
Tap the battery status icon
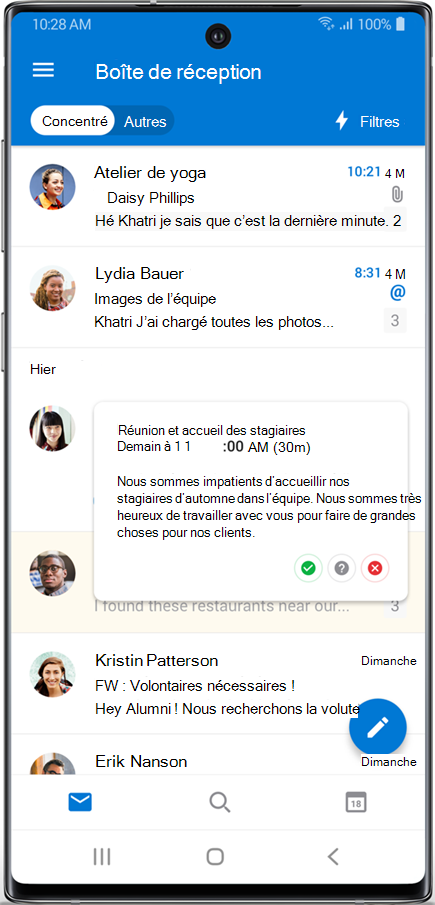pos(400,24)
